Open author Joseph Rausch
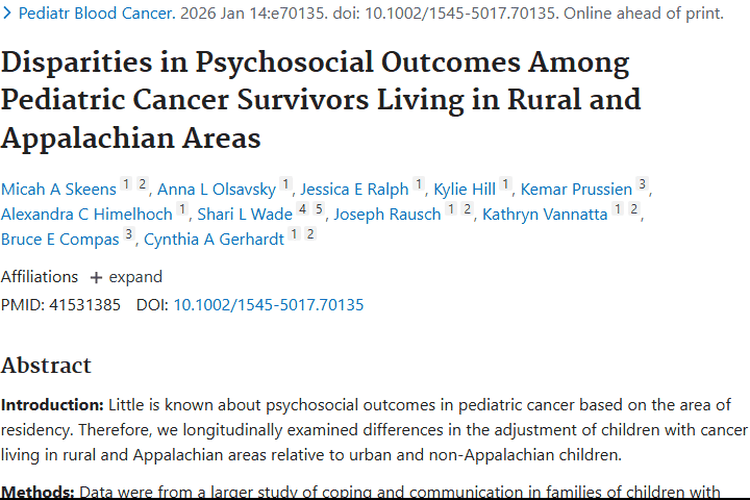This screenshot has width=750, height=500. [x=387, y=214]
